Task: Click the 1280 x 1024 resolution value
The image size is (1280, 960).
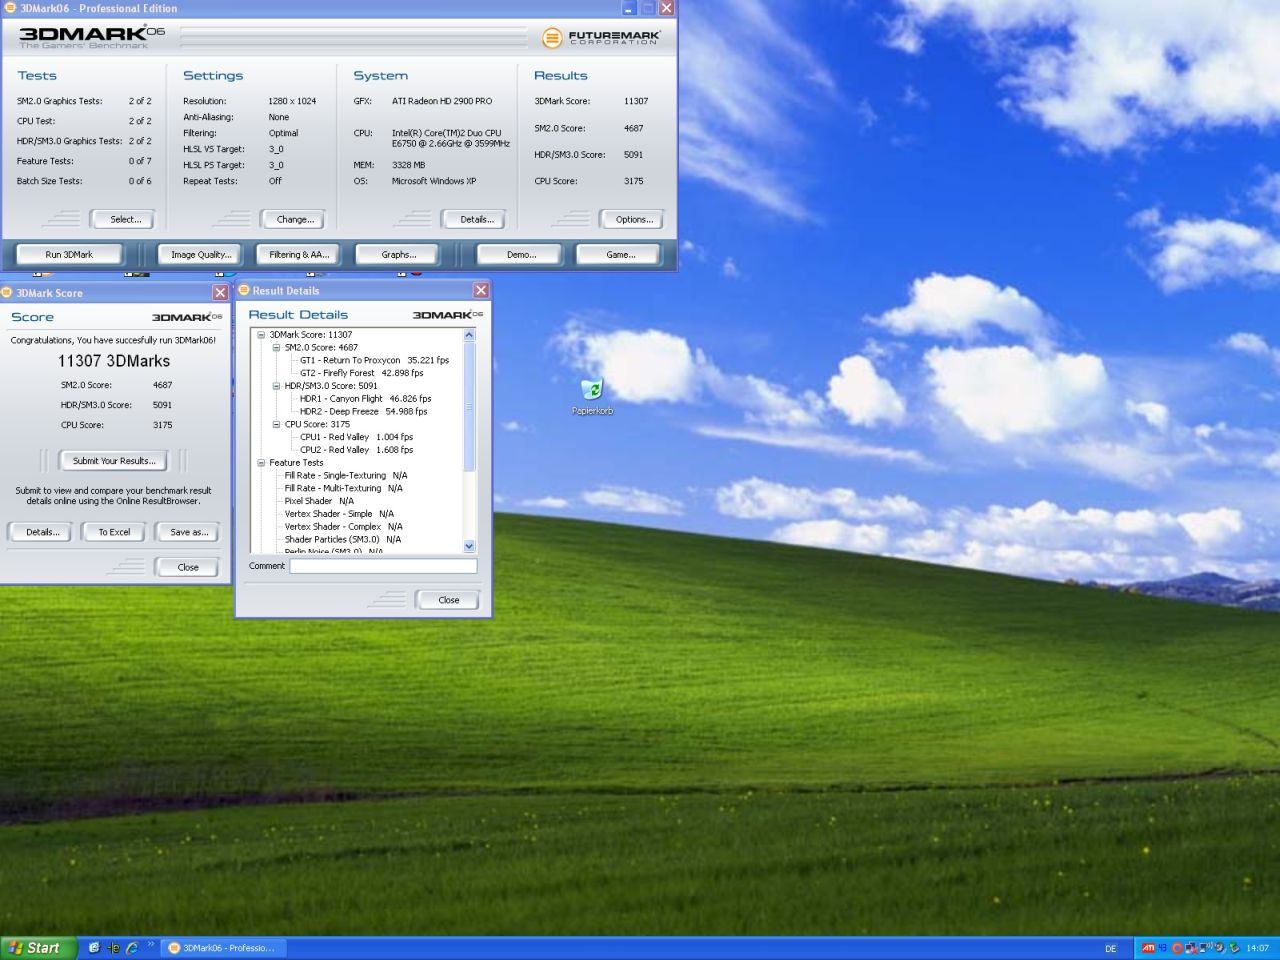Action: pyautogui.click(x=292, y=101)
